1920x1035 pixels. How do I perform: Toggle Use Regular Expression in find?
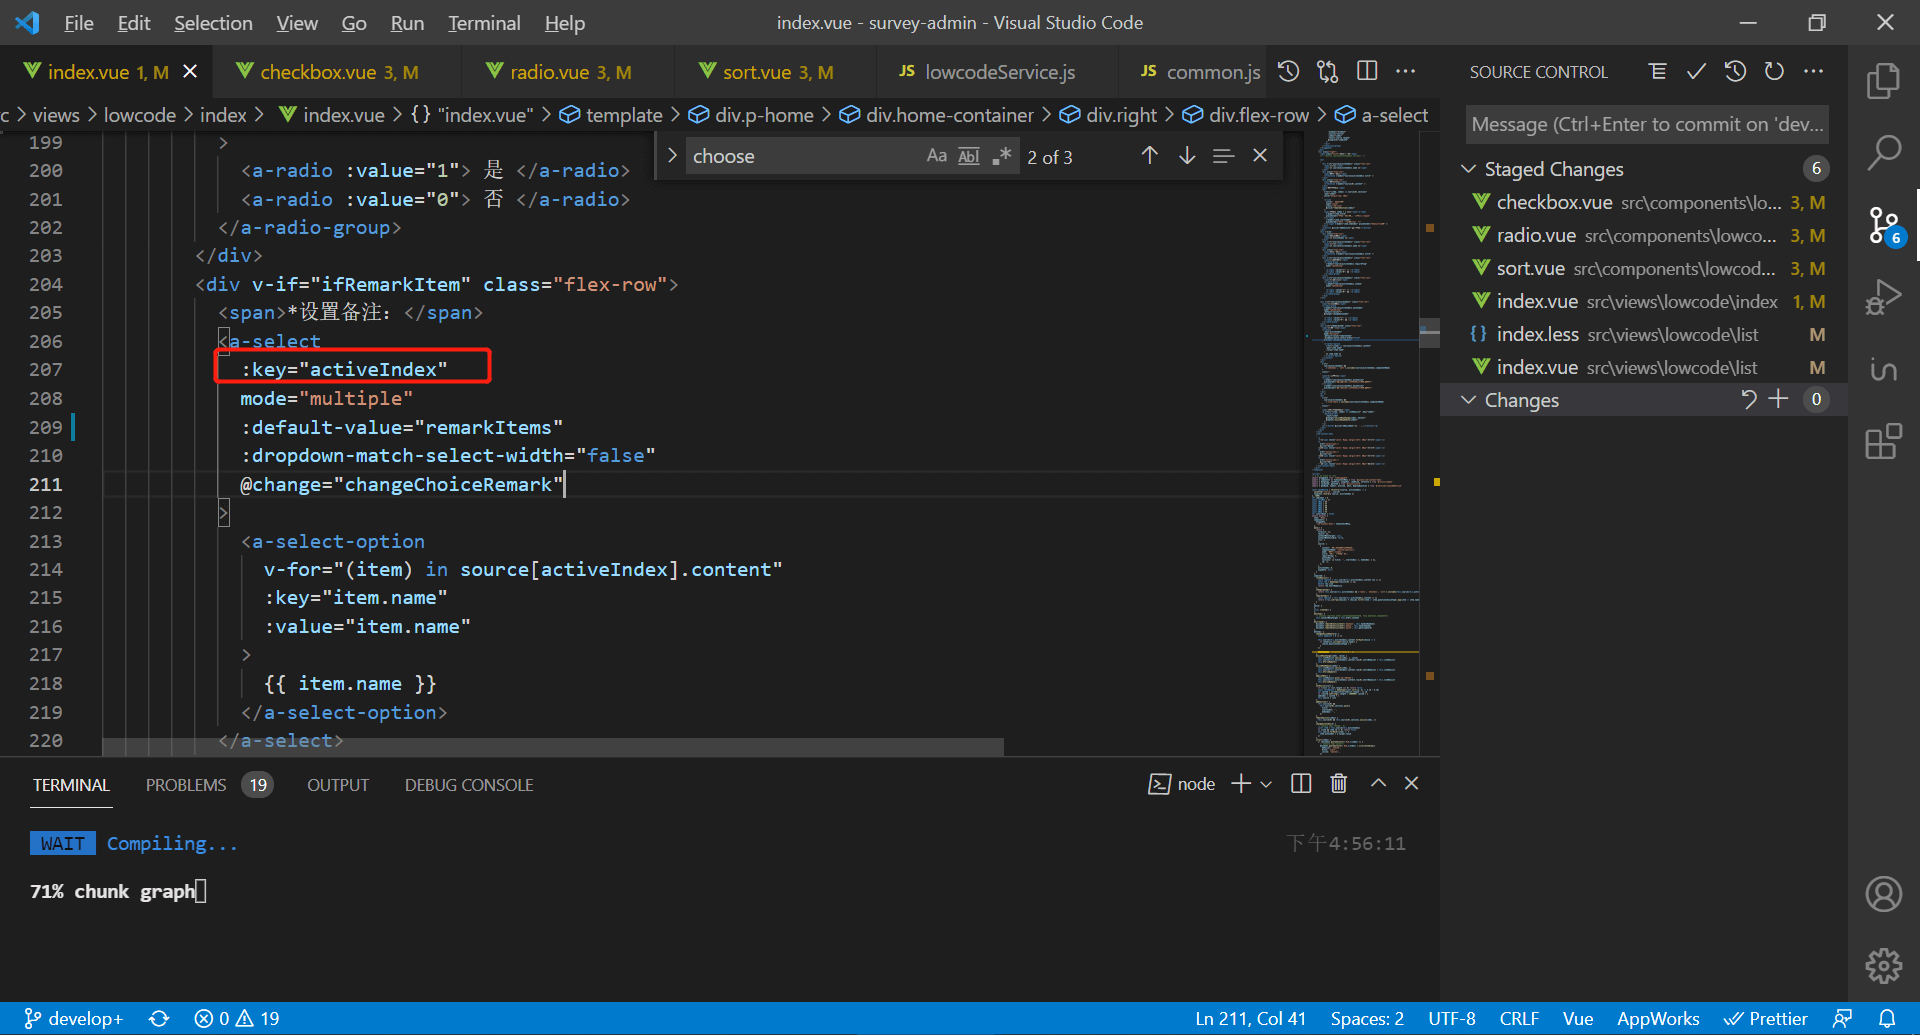point(1001,156)
